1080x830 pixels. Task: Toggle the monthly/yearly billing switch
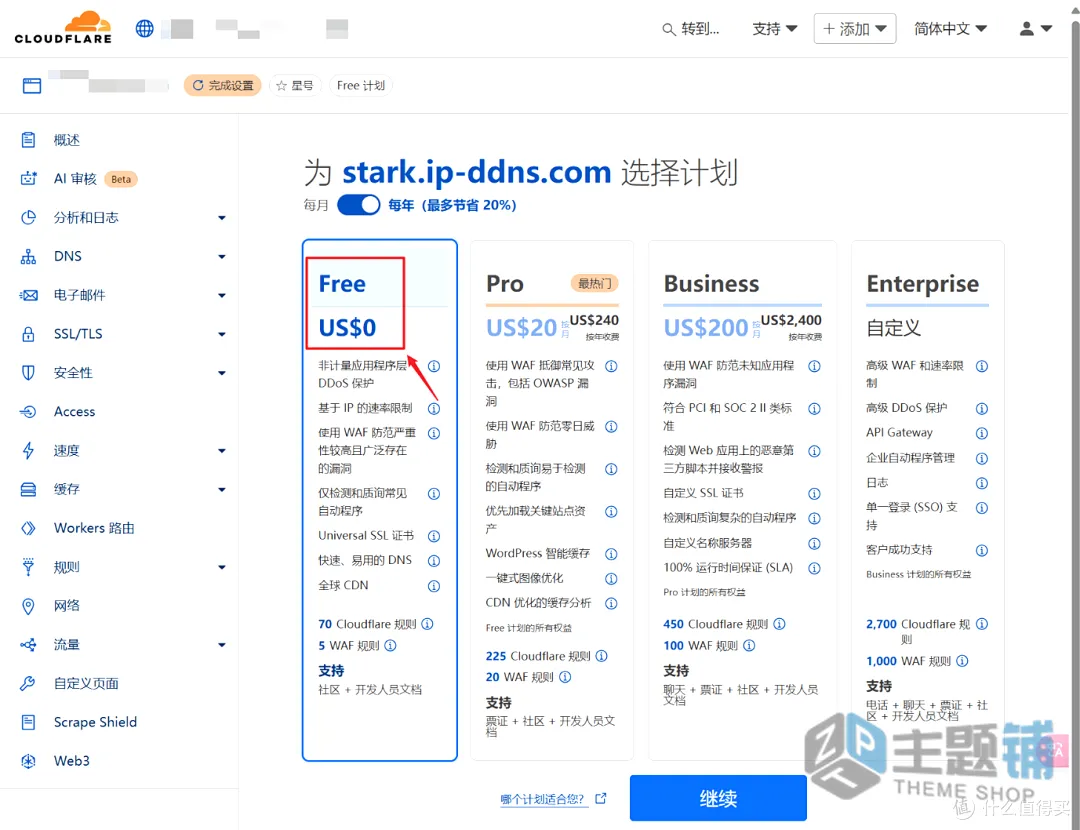click(x=358, y=205)
